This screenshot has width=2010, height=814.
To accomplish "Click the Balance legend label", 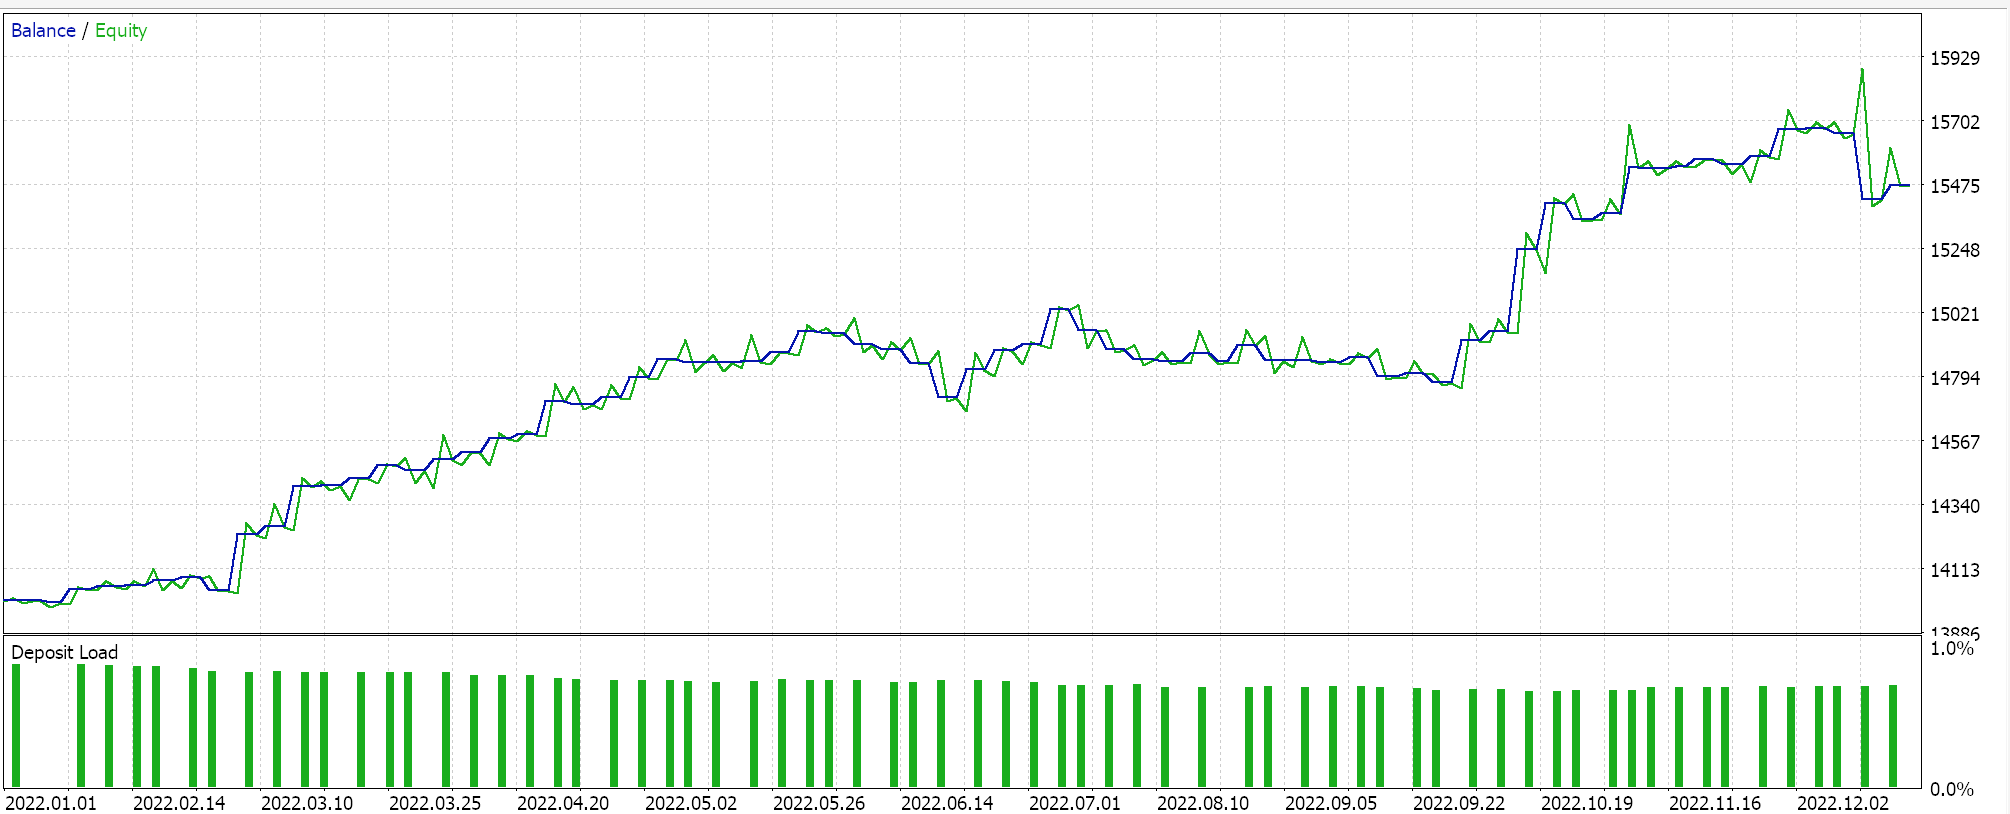I will tap(43, 30).
